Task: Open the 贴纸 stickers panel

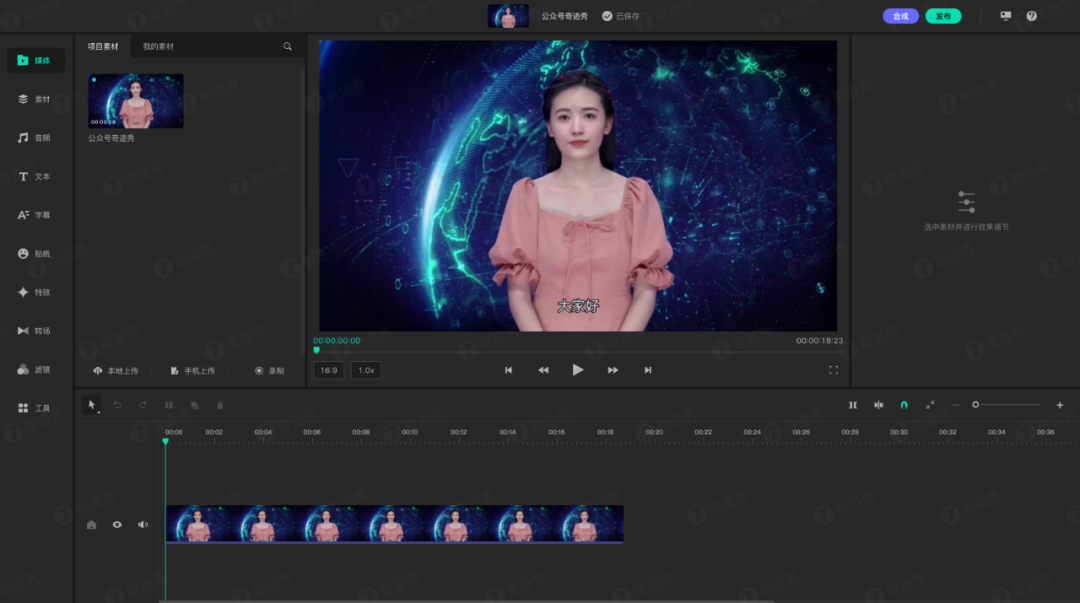Action: [x=35, y=254]
